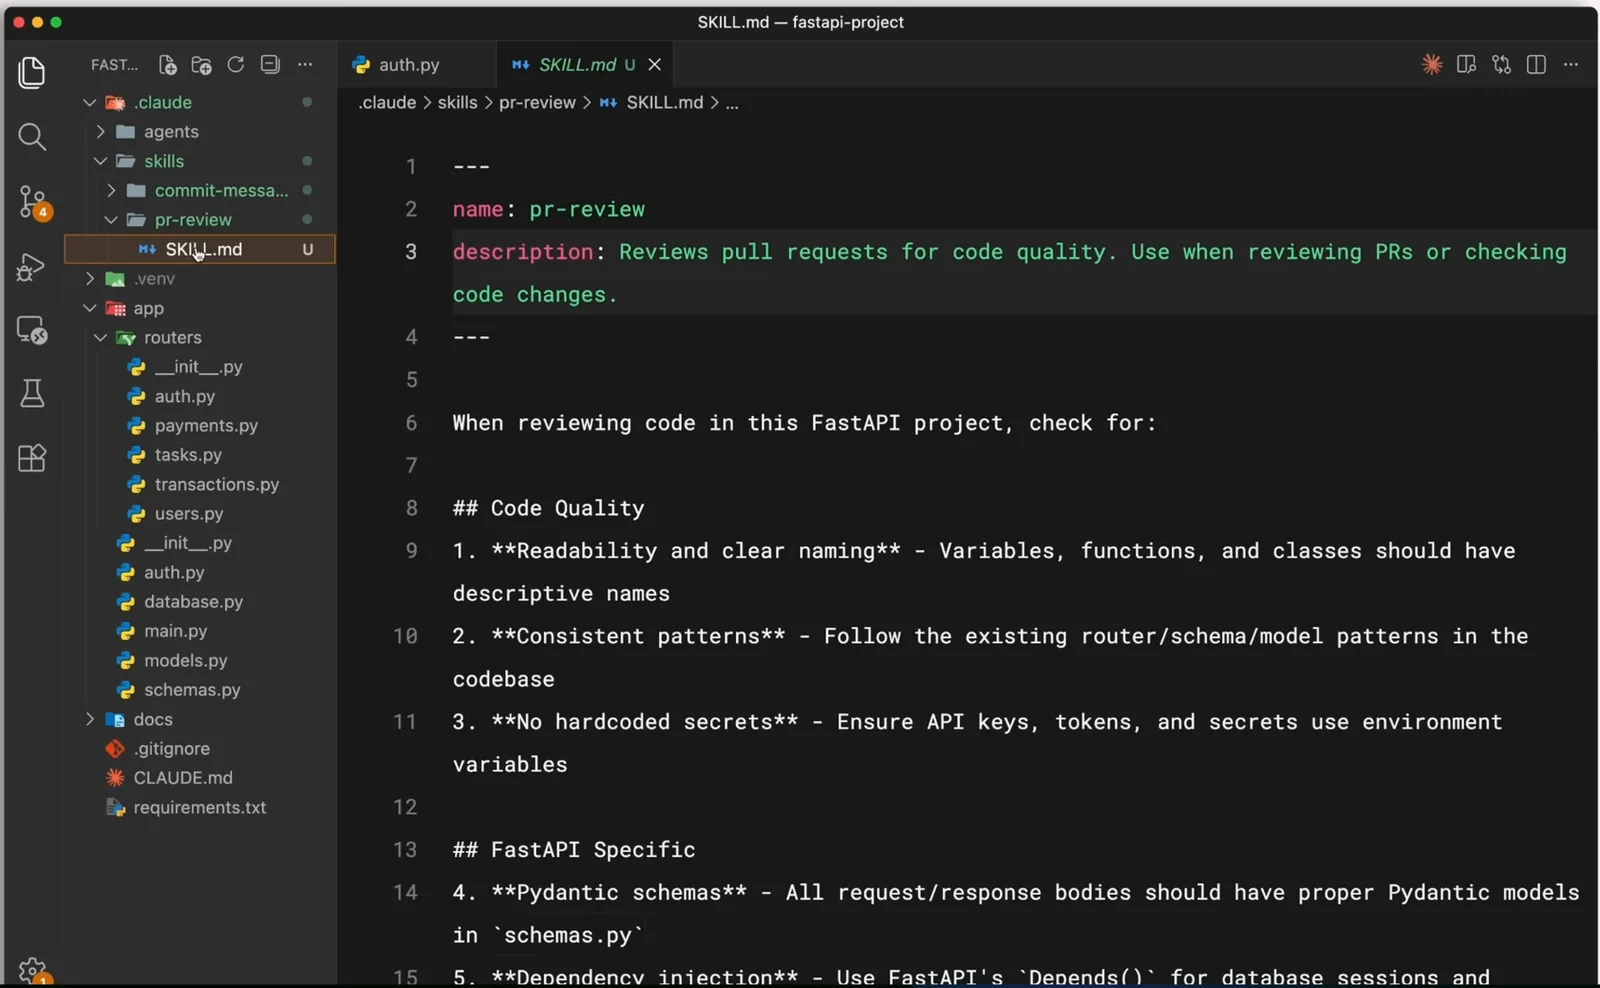Click the compare changes icon in editor toolbar
1600x988 pixels.
coord(1501,64)
